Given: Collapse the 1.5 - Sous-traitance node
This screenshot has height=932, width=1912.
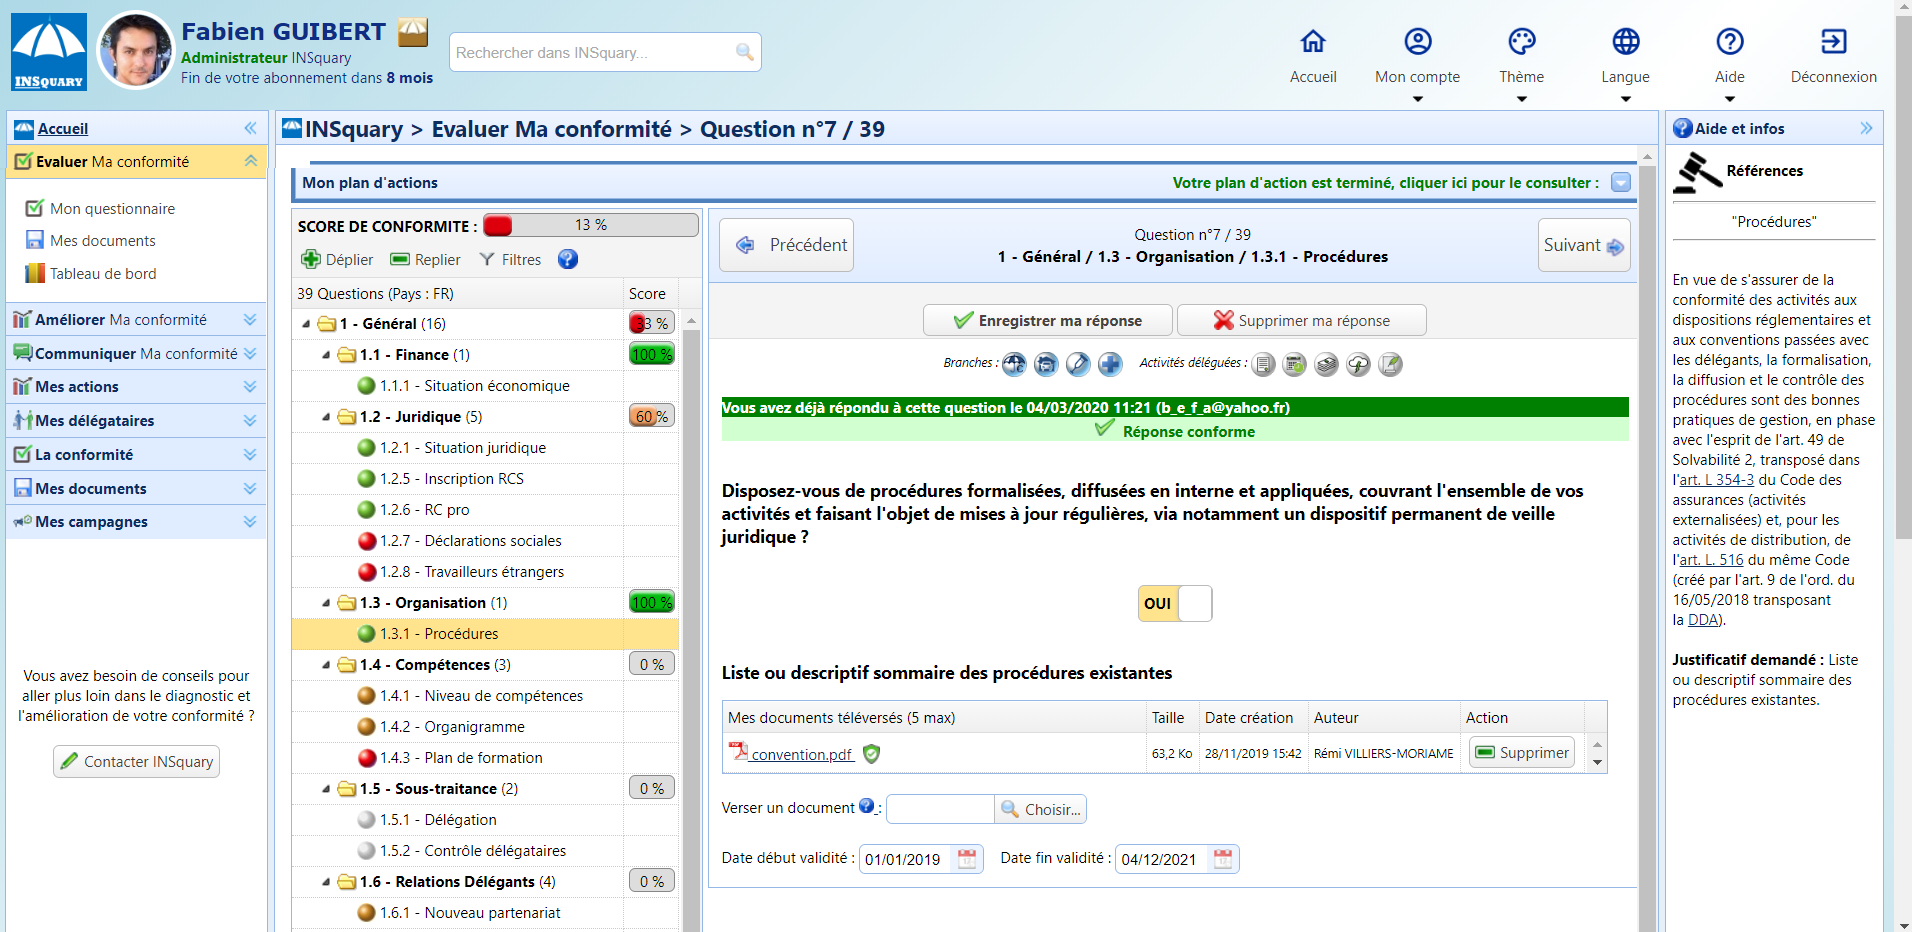Looking at the screenshot, I should click(326, 789).
